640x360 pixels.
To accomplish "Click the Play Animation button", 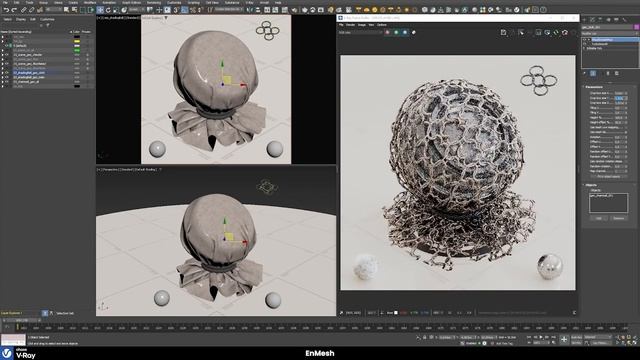I will [x=541, y=337].
